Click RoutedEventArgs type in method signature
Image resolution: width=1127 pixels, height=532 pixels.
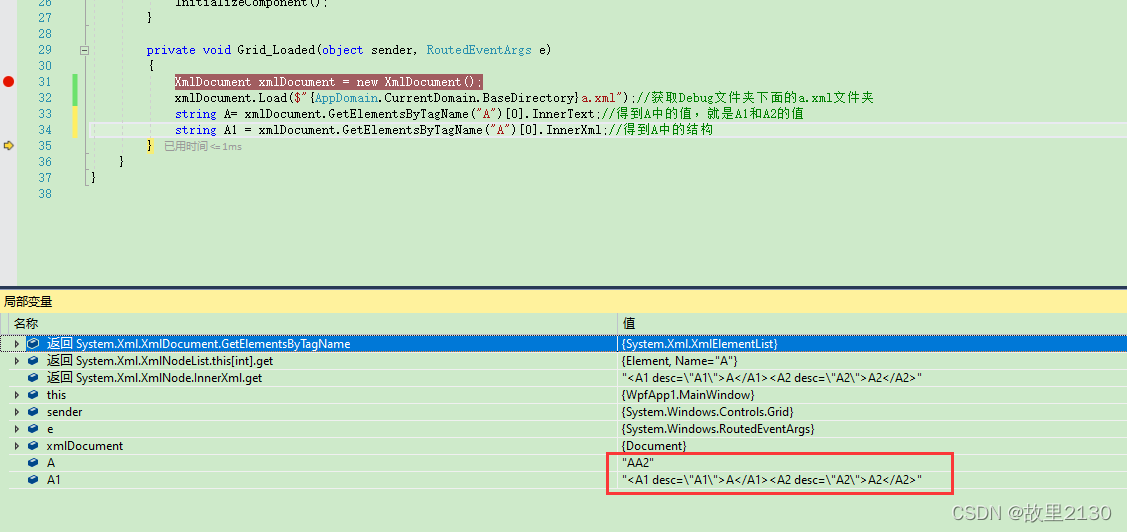[x=479, y=50]
